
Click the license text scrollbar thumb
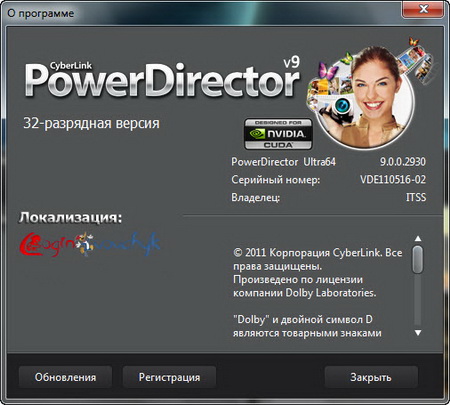pos(418,259)
